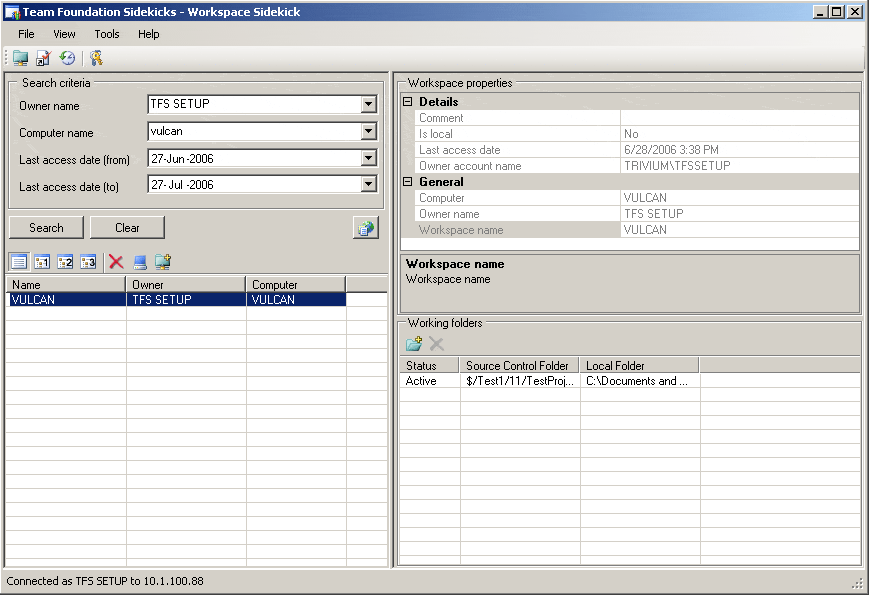Click the VULCAN computer cell in workspace list
The height and width of the screenshot is (595, 869).
coord(297,300)
